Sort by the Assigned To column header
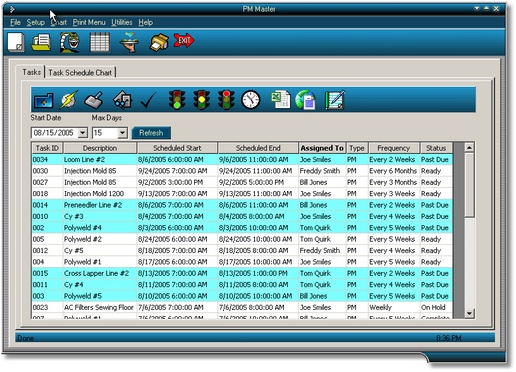This screenshot has height=372, width=516. point(322,148)
